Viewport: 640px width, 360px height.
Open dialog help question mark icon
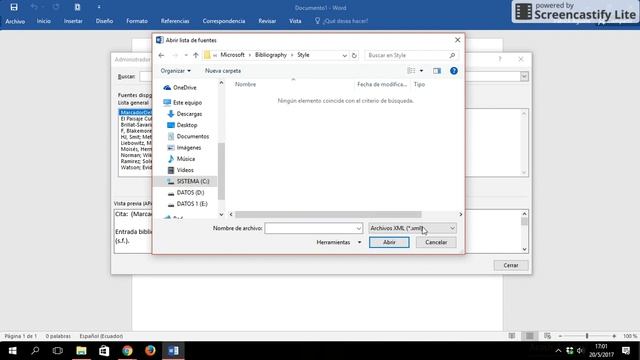click(453, 71)
